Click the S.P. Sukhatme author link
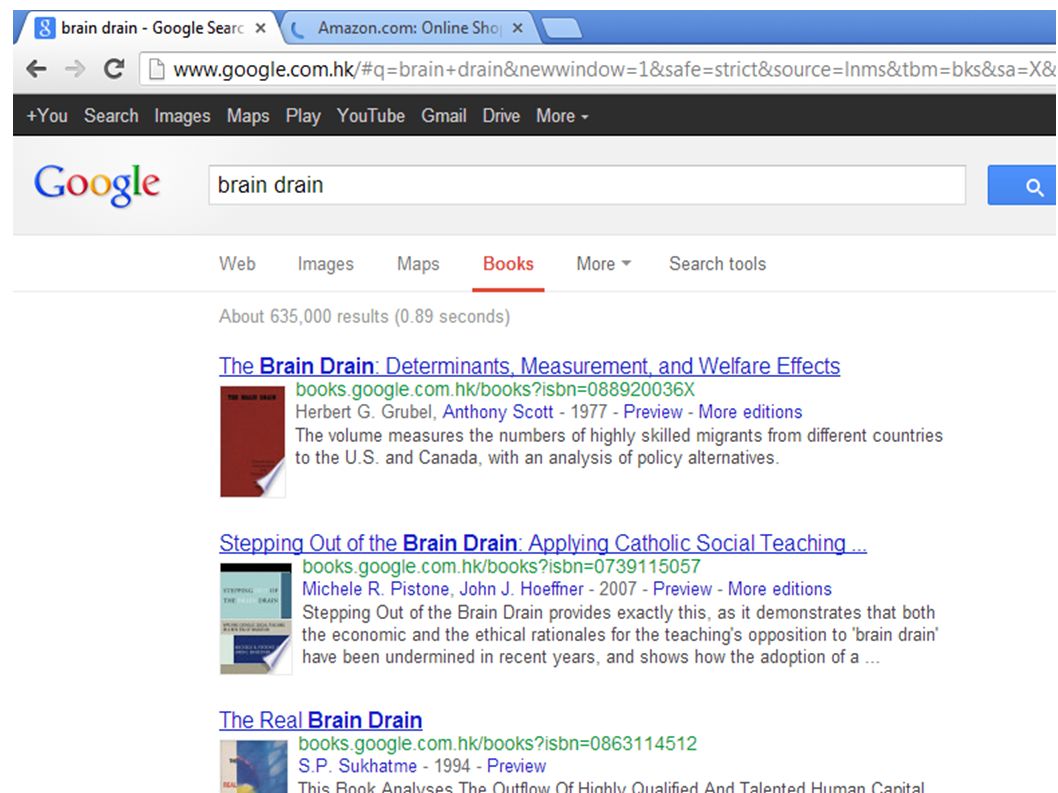Viewport: 1058px width, 793px height. coord(358,767)
